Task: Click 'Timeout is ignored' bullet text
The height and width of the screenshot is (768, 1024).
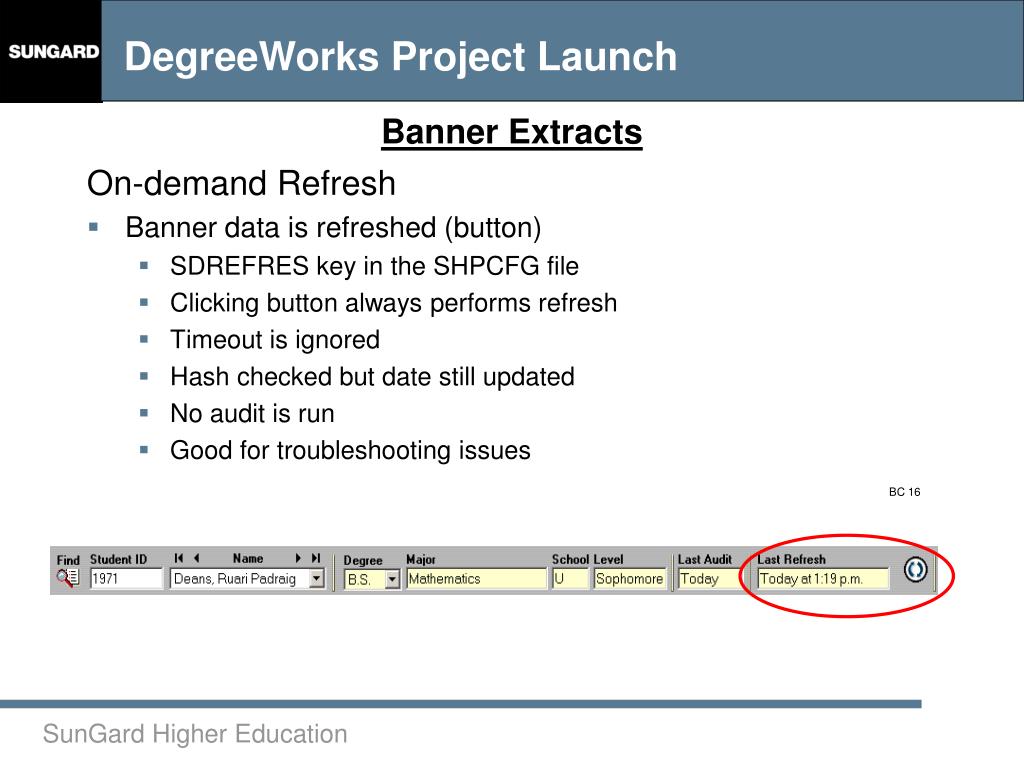Action: point(275,340)
